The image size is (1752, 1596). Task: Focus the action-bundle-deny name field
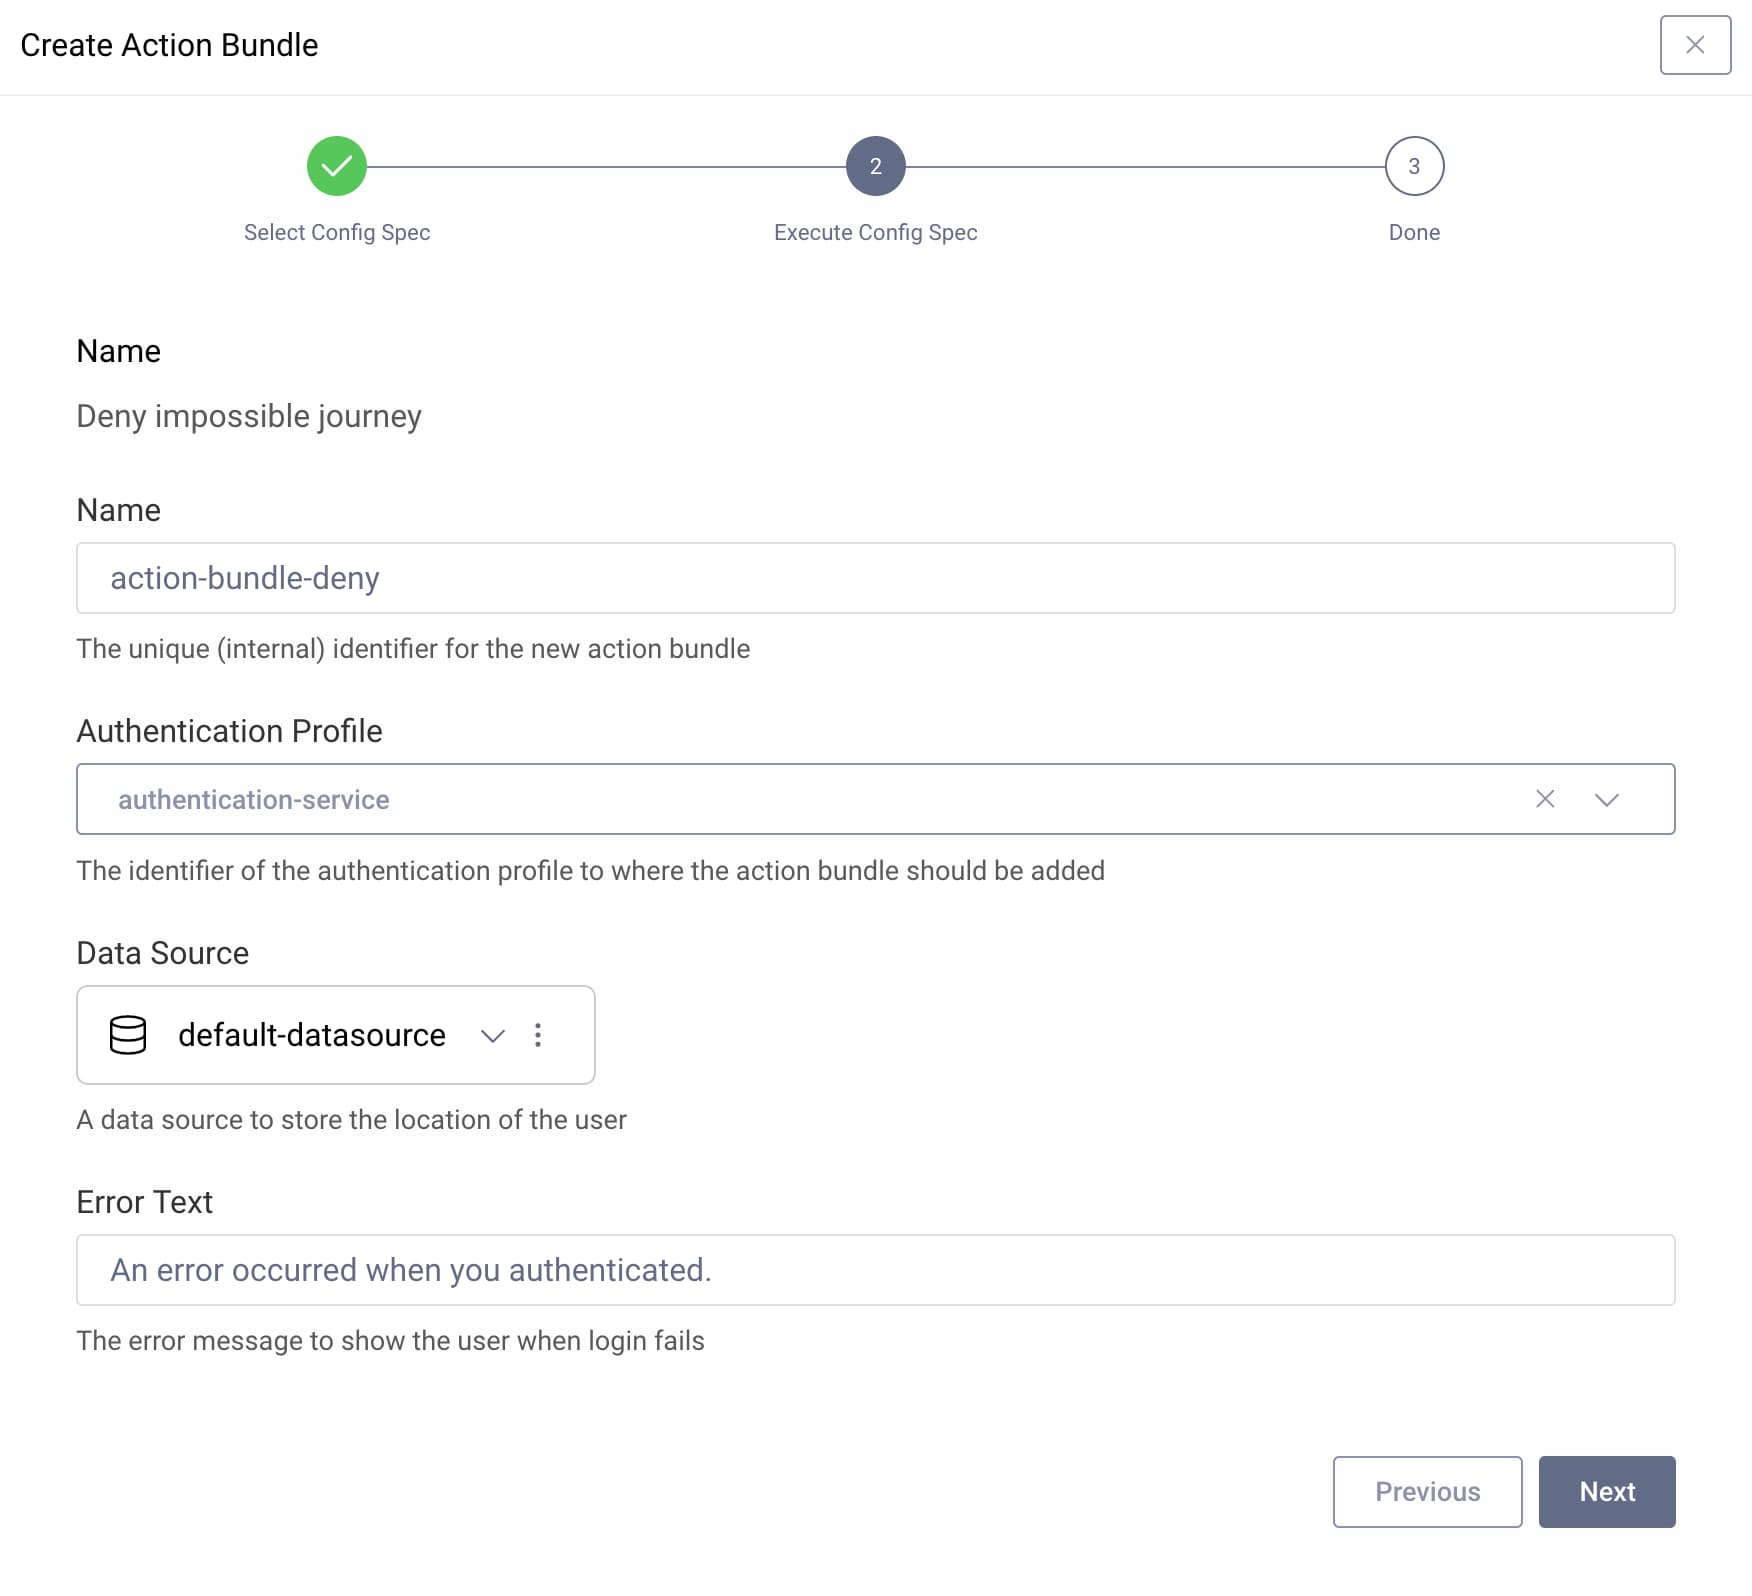[x=875, y=578]
